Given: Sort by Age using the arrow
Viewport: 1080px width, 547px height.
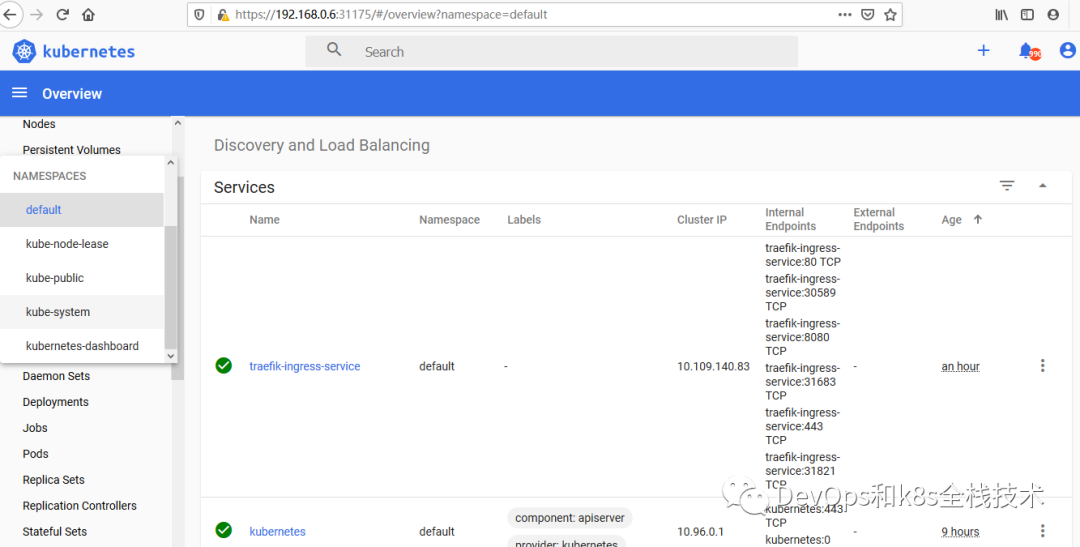Looking at the screenshot, I should tap(977, 219).
